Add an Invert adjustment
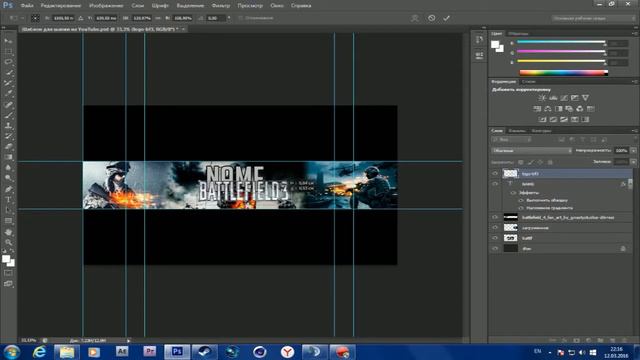The height and width of the screenshot is (360, 640). pos(542,119)
